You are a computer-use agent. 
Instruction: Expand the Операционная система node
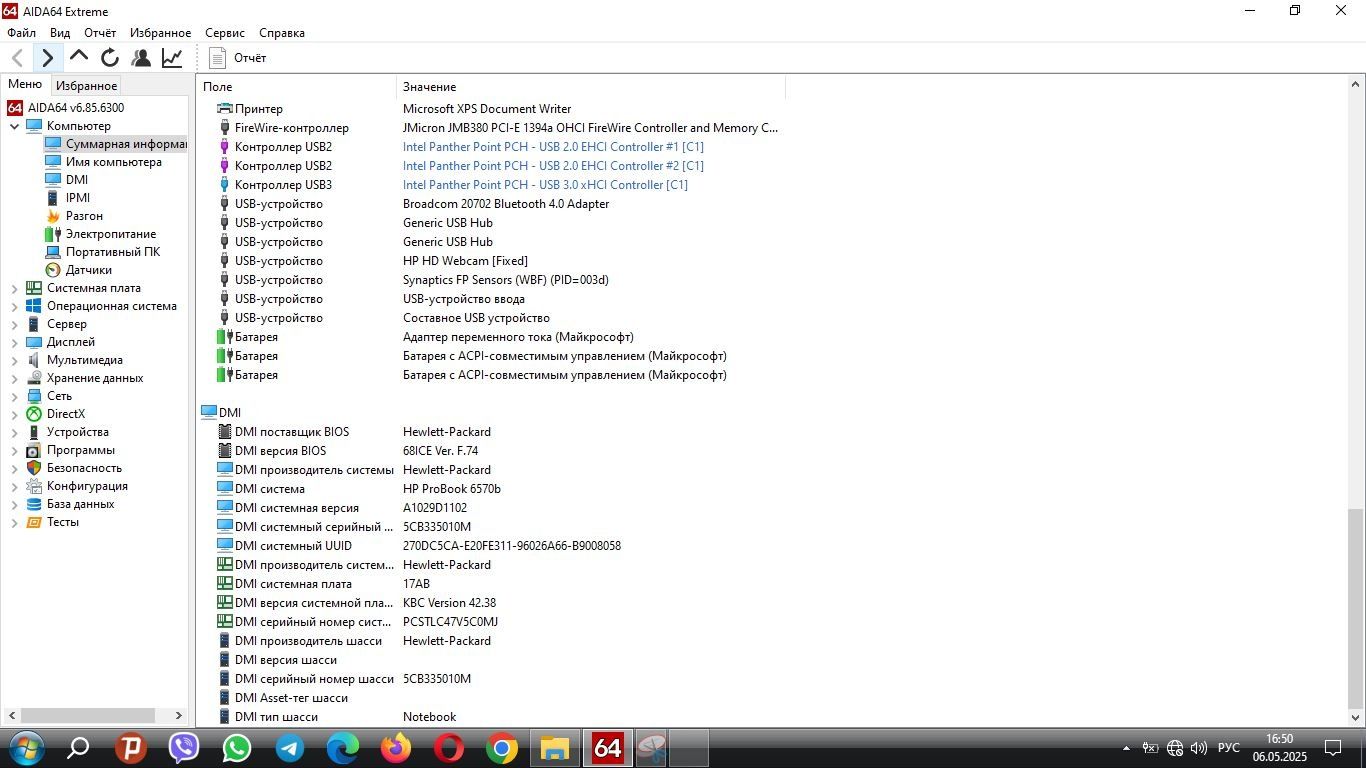pos(15,306)
